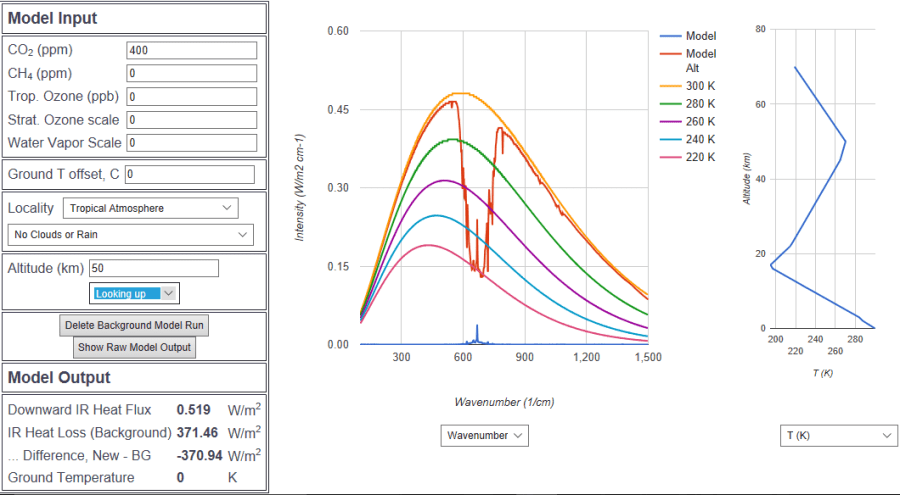900x495 pixels.
Task: Click Show Raw Model Output button
Action: pyautogui.click(x=134, y=348)
